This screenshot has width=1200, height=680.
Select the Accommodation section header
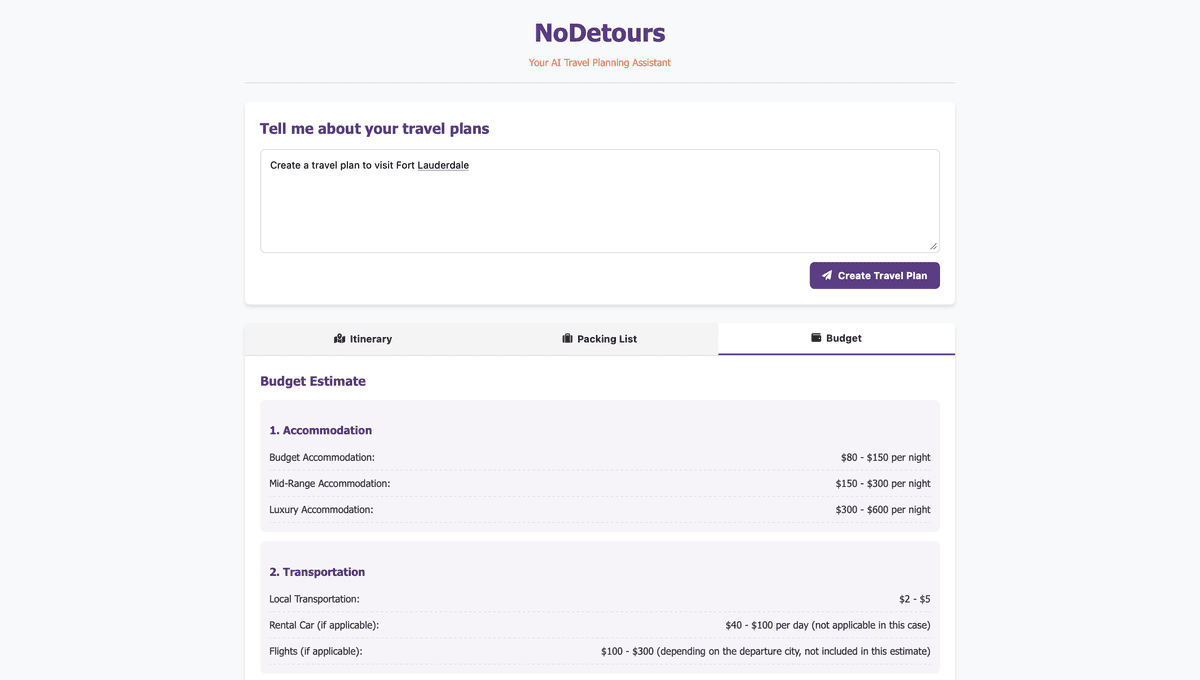321,430
